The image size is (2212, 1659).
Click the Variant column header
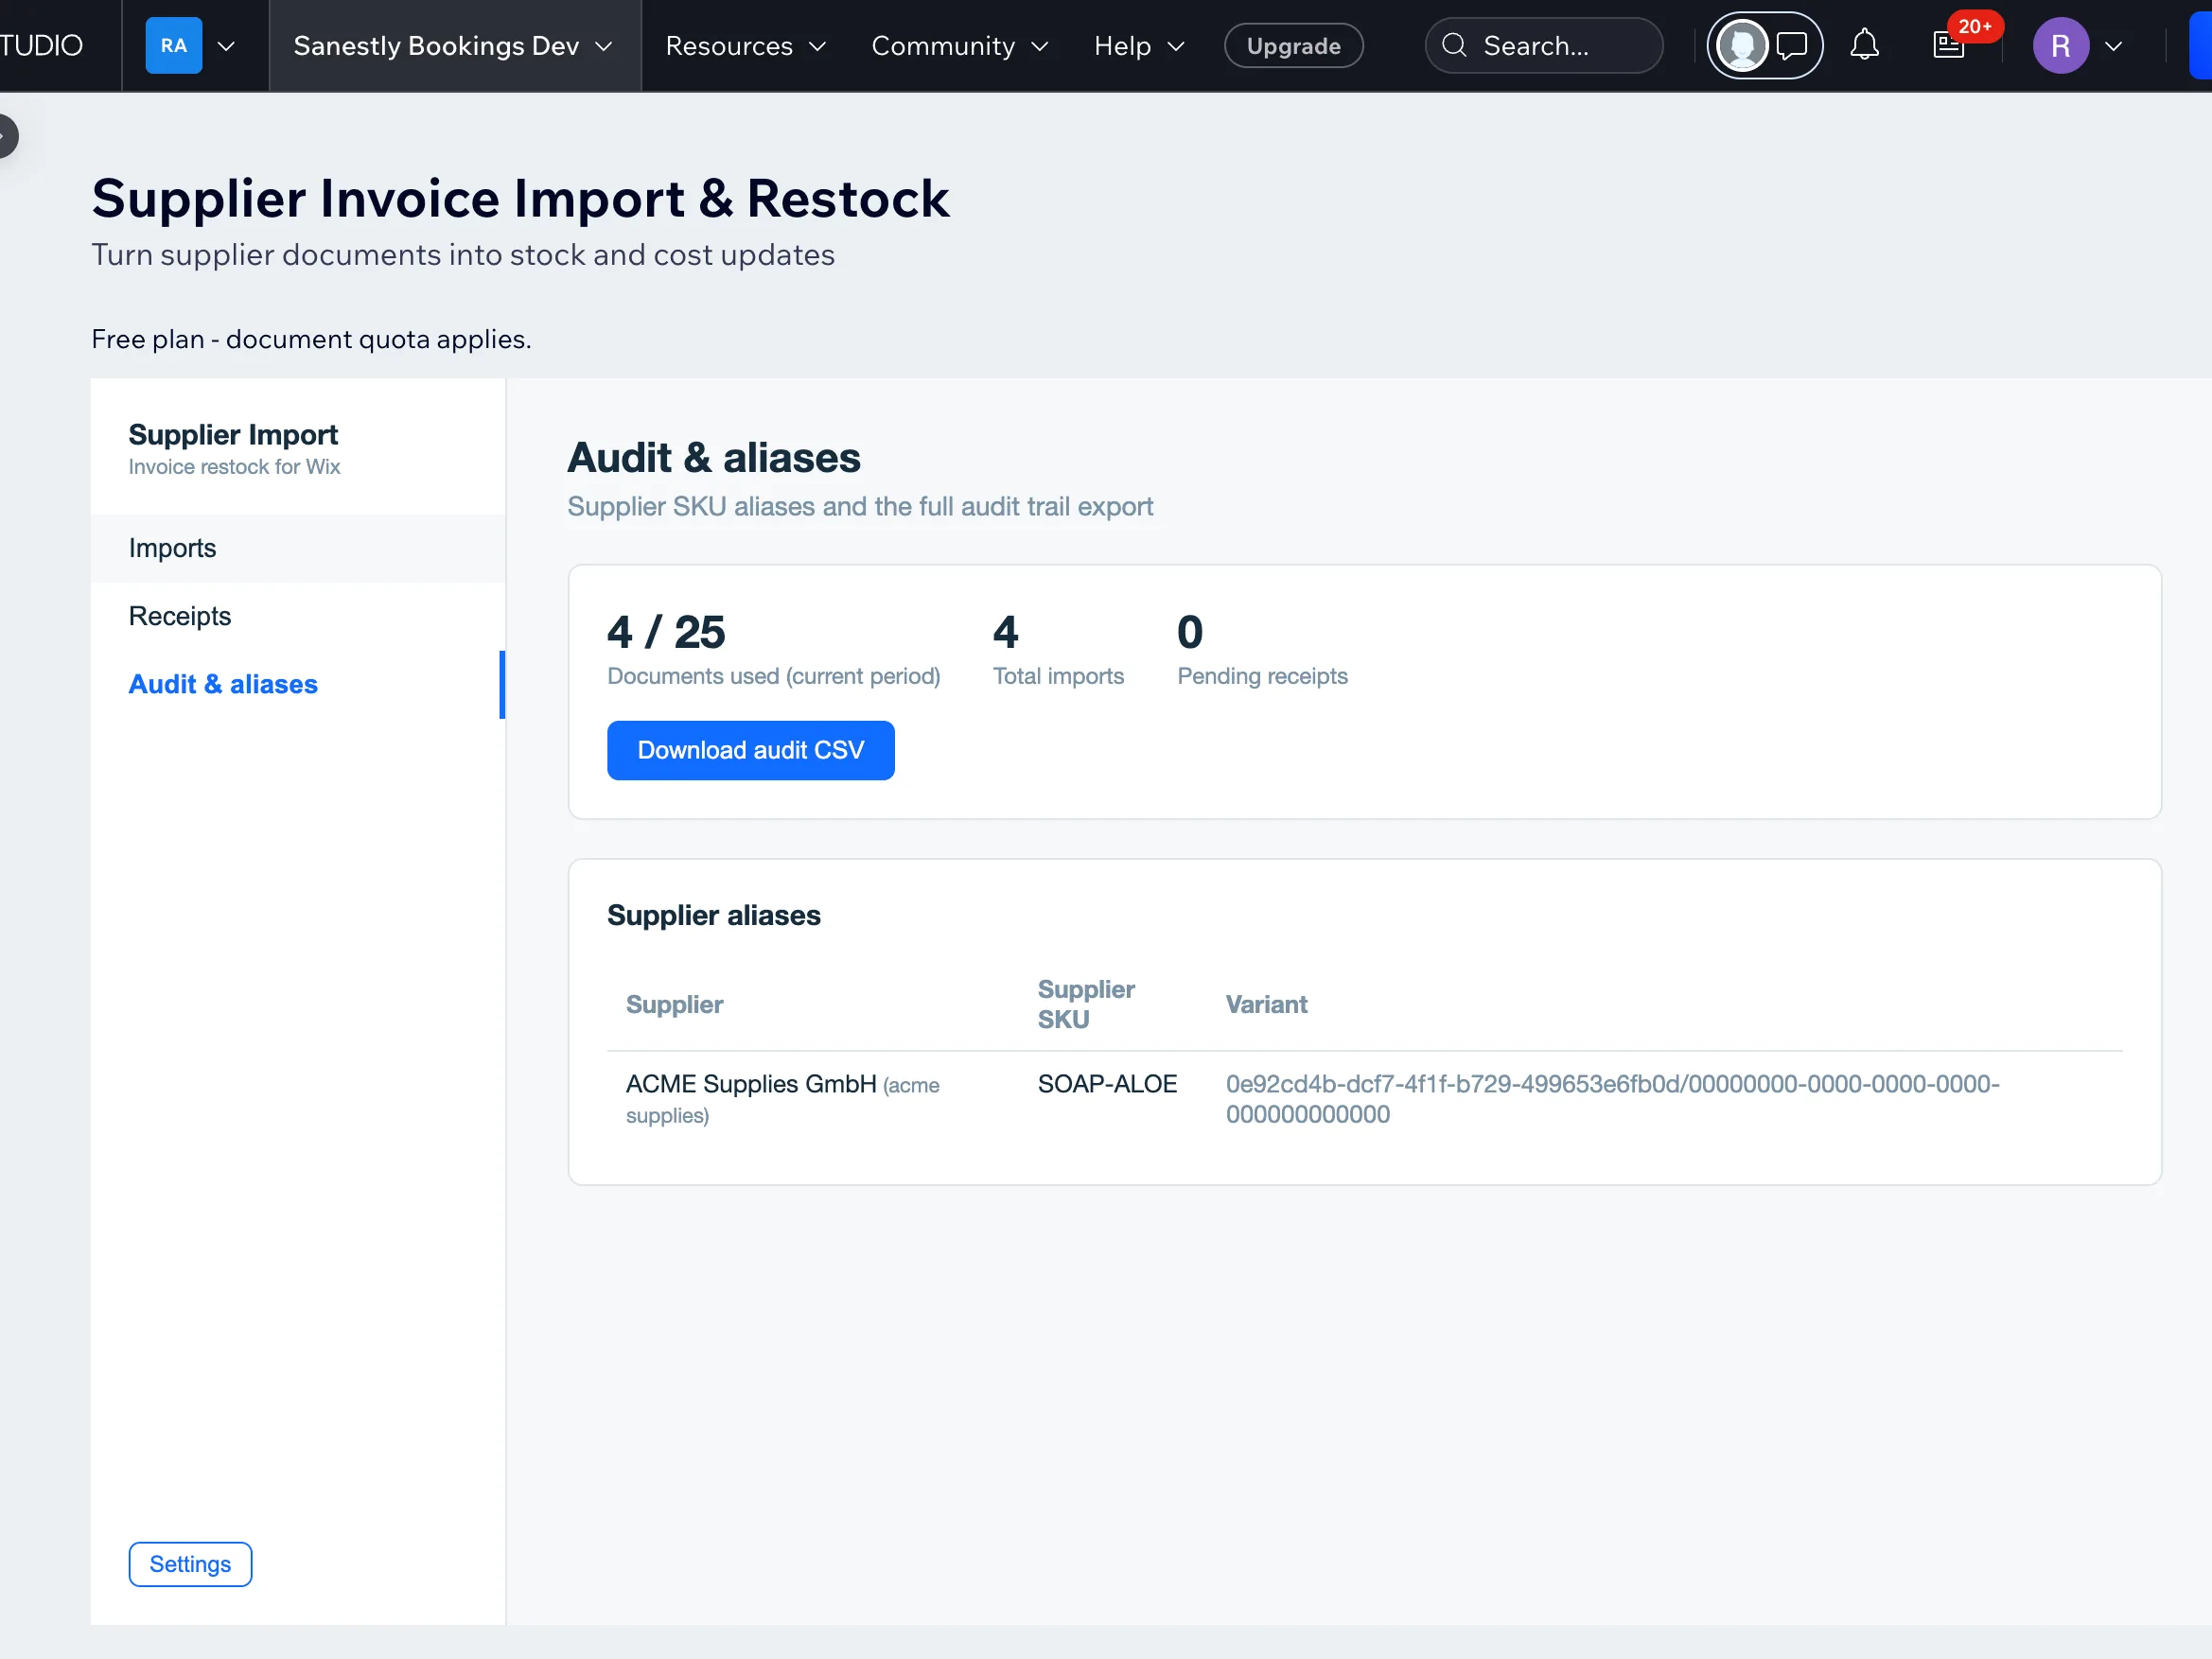(1266, 1004)
